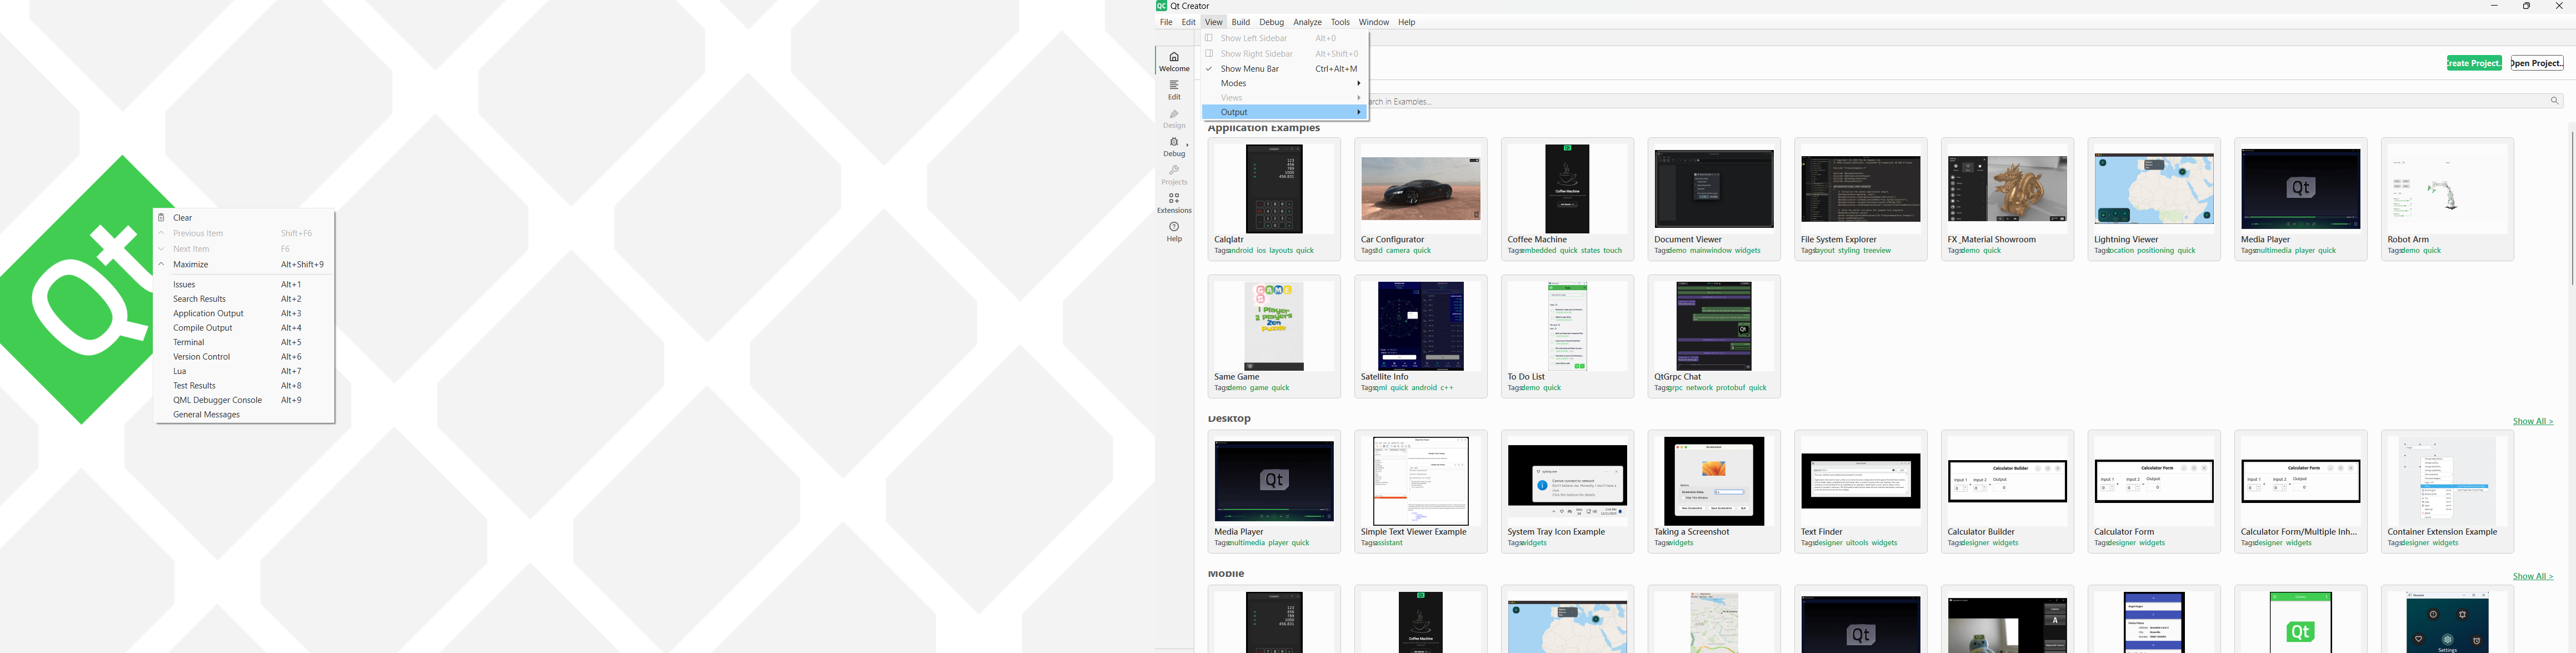Open the Help menu in menu bar
Image resolution: width=2576 pixels, height=653 pixels.
point(1406,22)
